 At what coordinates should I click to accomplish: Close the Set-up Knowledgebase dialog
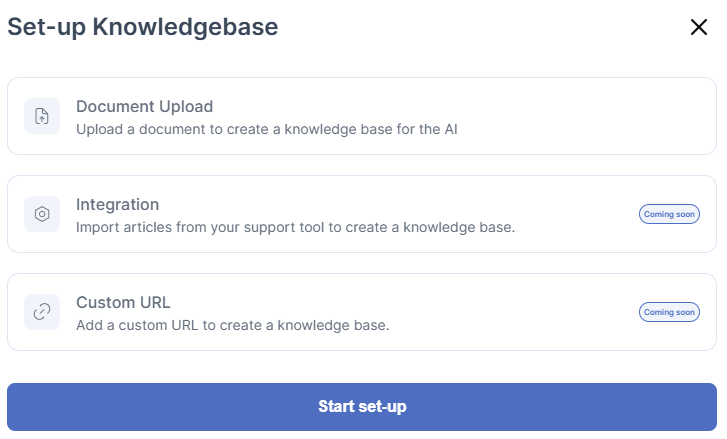699,27
